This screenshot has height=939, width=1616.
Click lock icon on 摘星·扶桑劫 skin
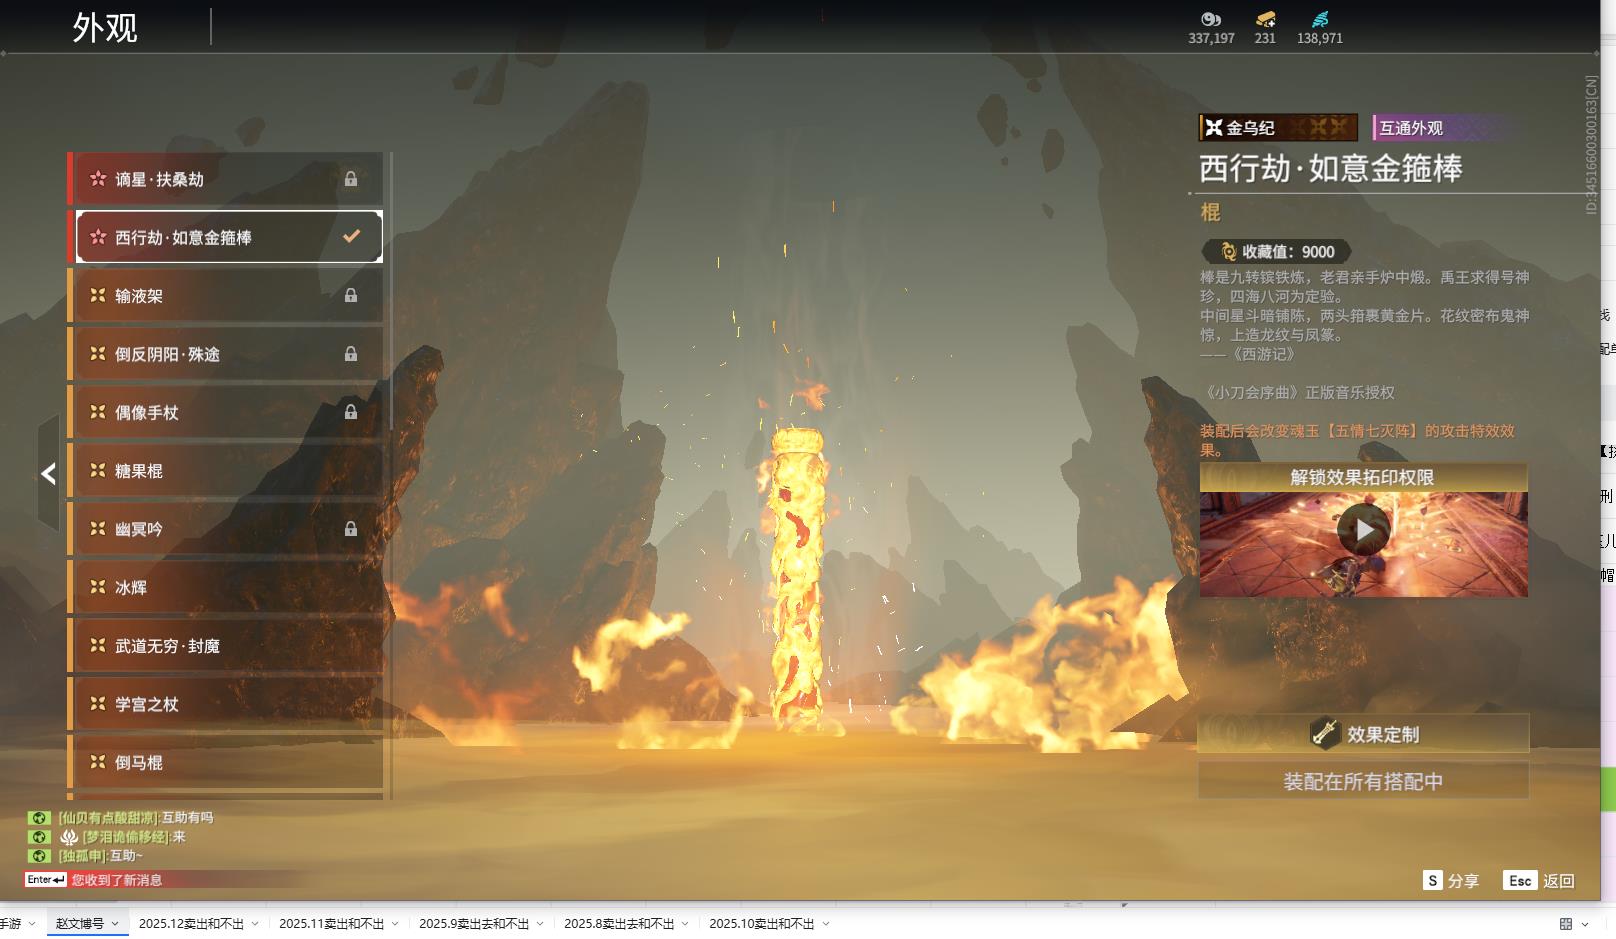351,179
